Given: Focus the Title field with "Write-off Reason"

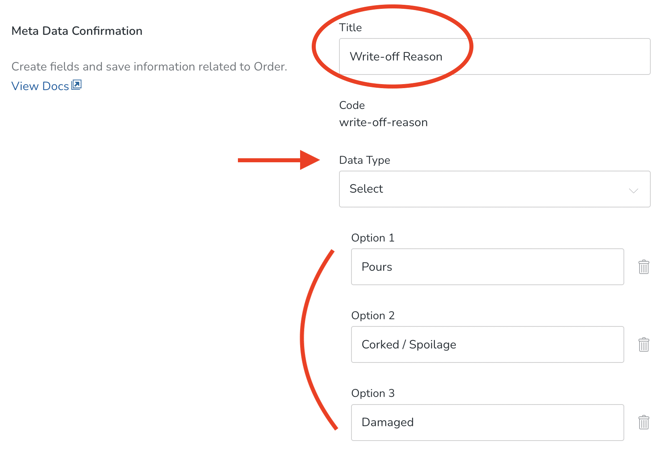Looking at the screenshot, I should pos(494,57).
